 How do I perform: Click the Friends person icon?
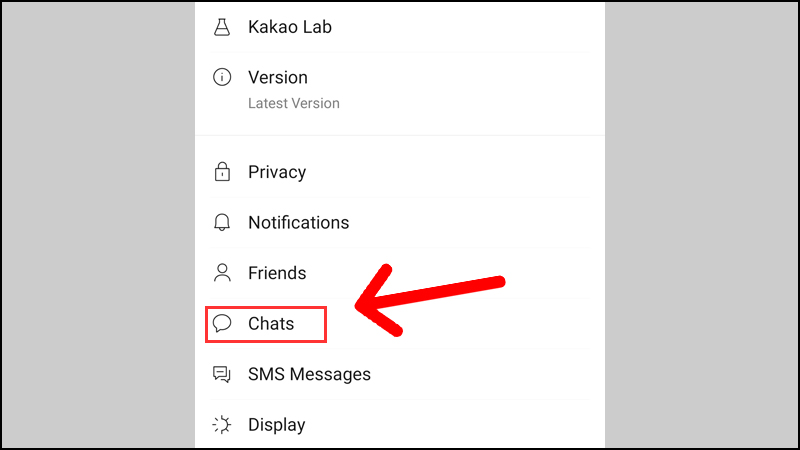click(x=222, y=273)
